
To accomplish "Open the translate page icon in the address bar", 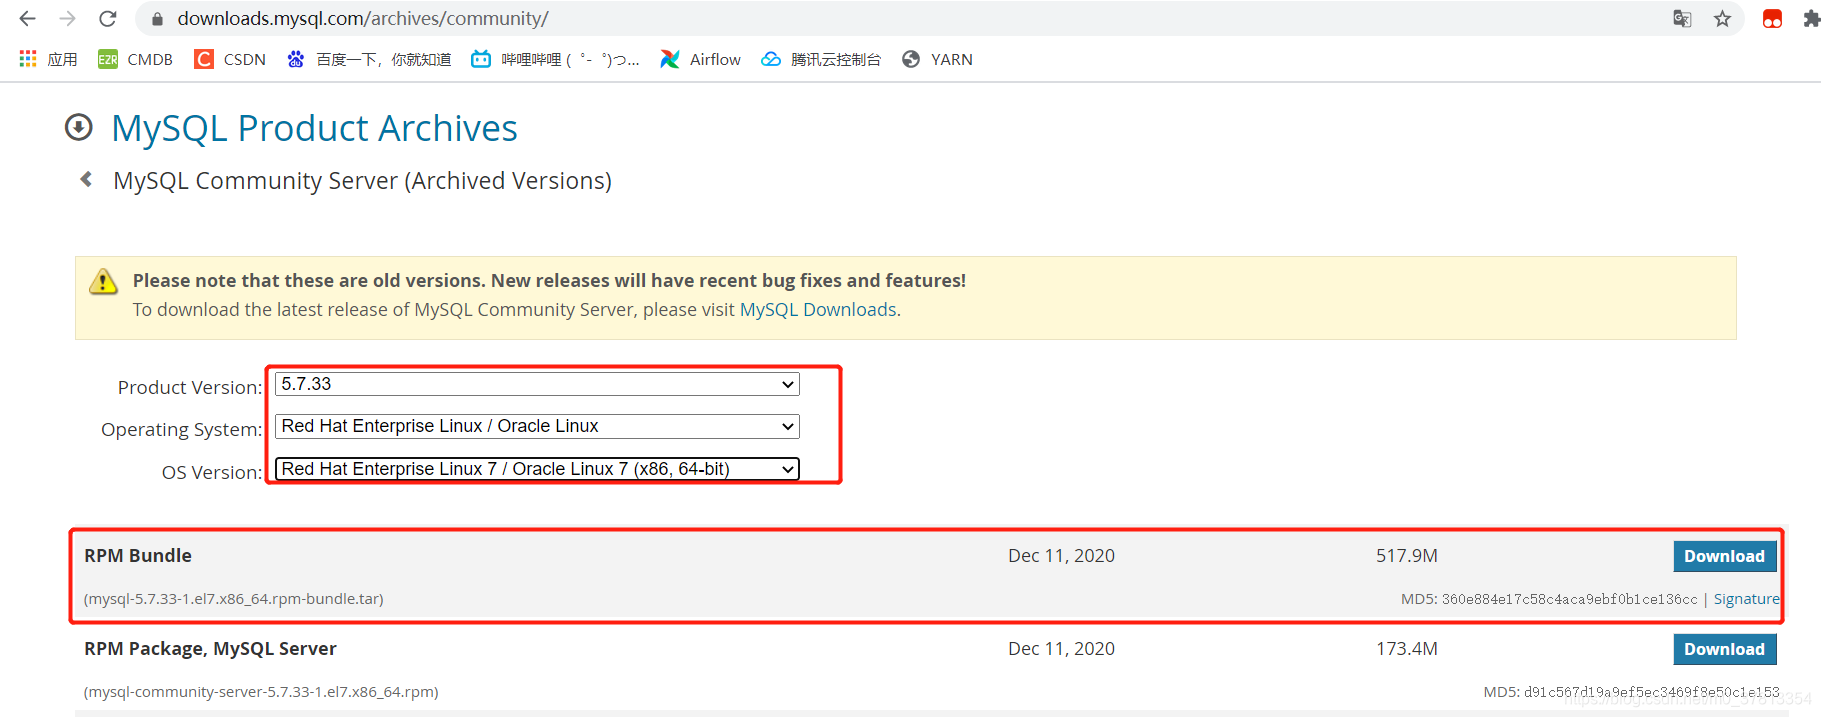I will pos(1682,19).
